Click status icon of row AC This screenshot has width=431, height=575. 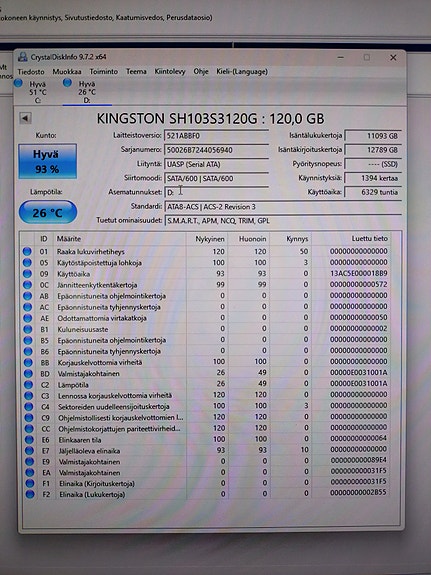(28, 307)
